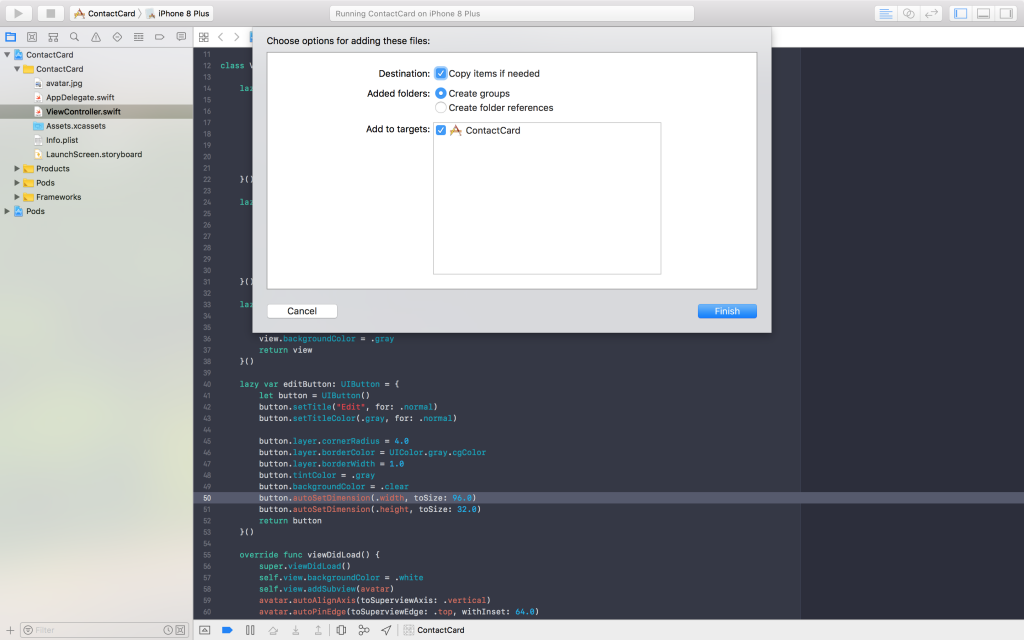Select the Create folder references radio button
The image size is (1024, 640).
[x=440, y=107]
